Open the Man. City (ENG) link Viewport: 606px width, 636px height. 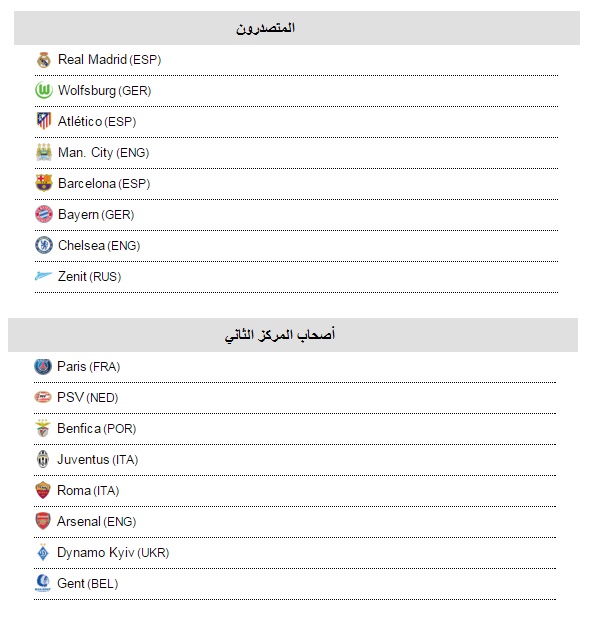(104, 153)
